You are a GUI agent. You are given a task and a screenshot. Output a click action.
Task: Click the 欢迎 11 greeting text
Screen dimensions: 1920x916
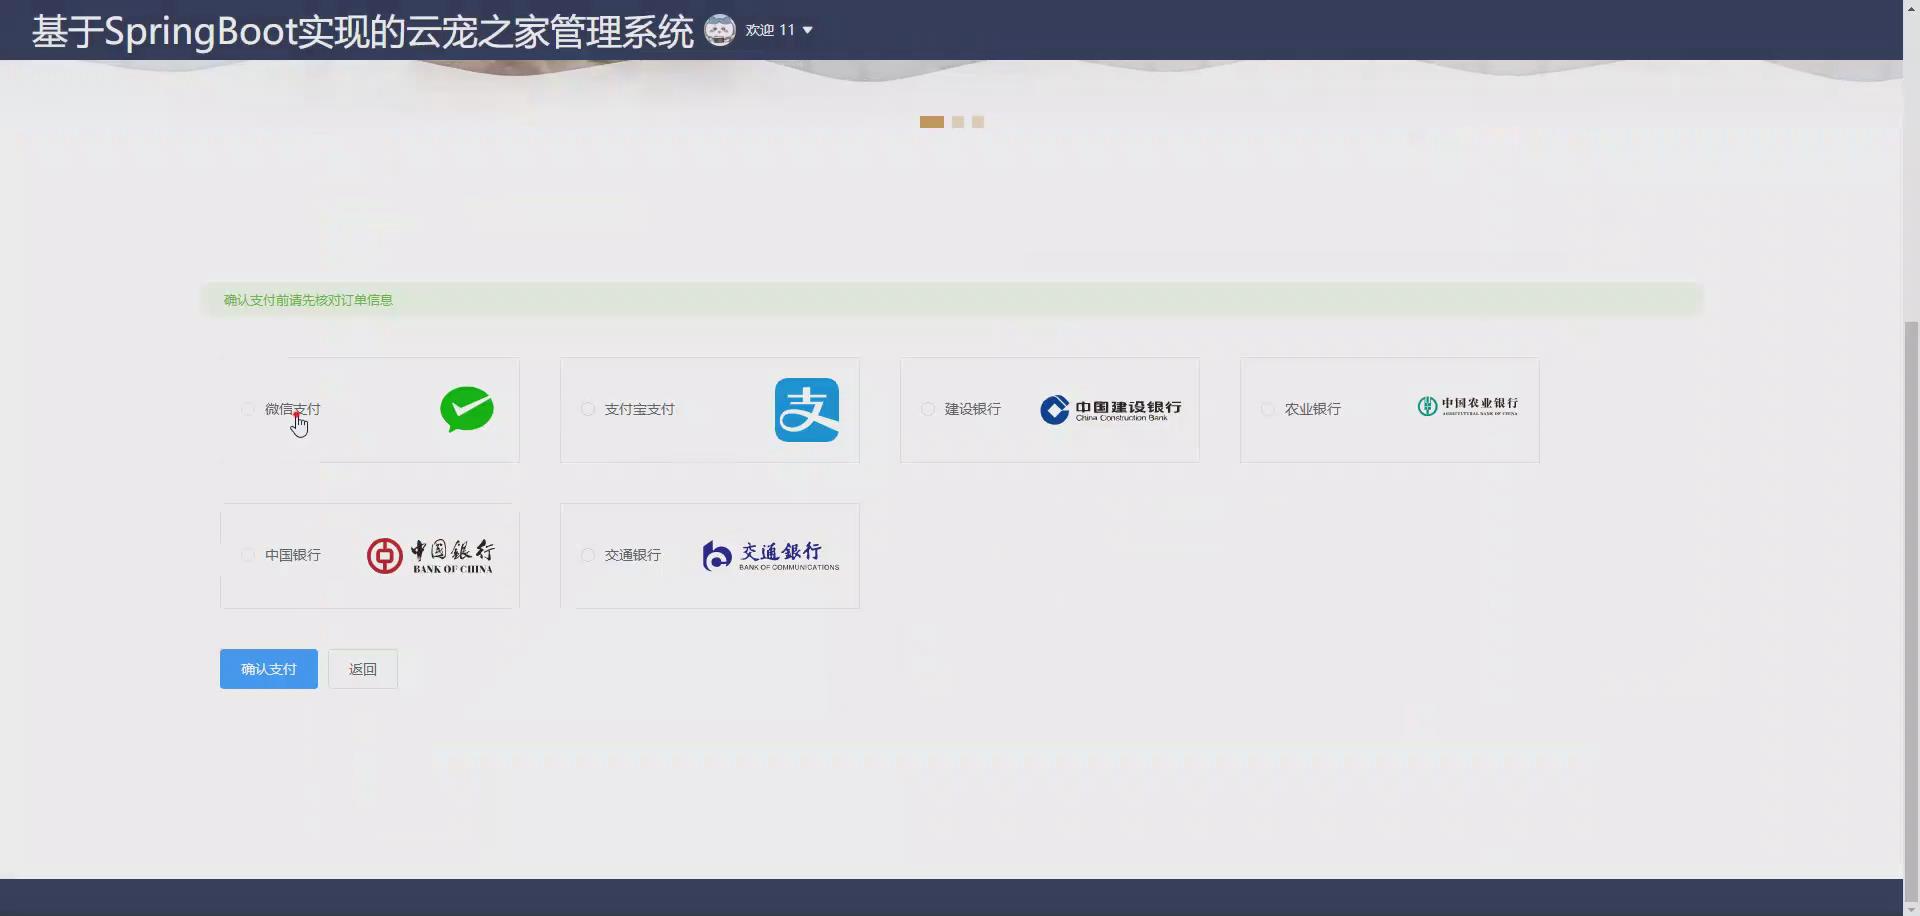pyautogui.click(x=770, y=30)
